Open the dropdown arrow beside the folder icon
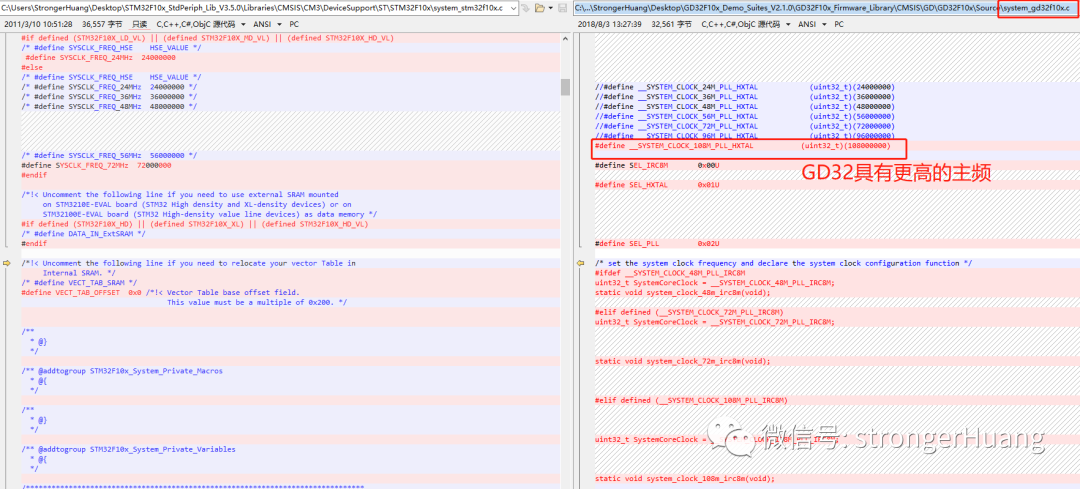 coord(550,8)
